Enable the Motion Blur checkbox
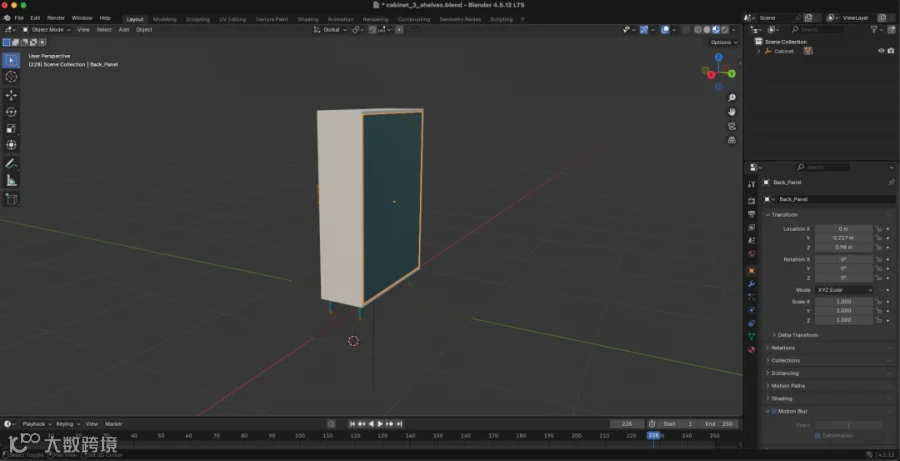The image size is (900, 461). 774,411
